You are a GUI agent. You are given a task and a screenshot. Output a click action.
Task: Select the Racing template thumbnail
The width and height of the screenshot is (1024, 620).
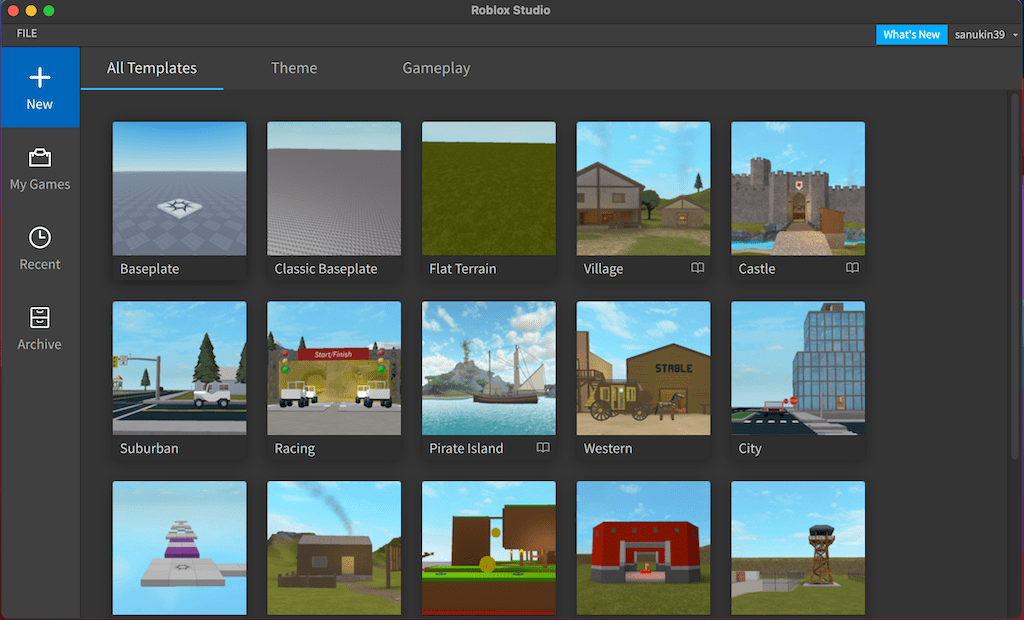click(334, 368)
